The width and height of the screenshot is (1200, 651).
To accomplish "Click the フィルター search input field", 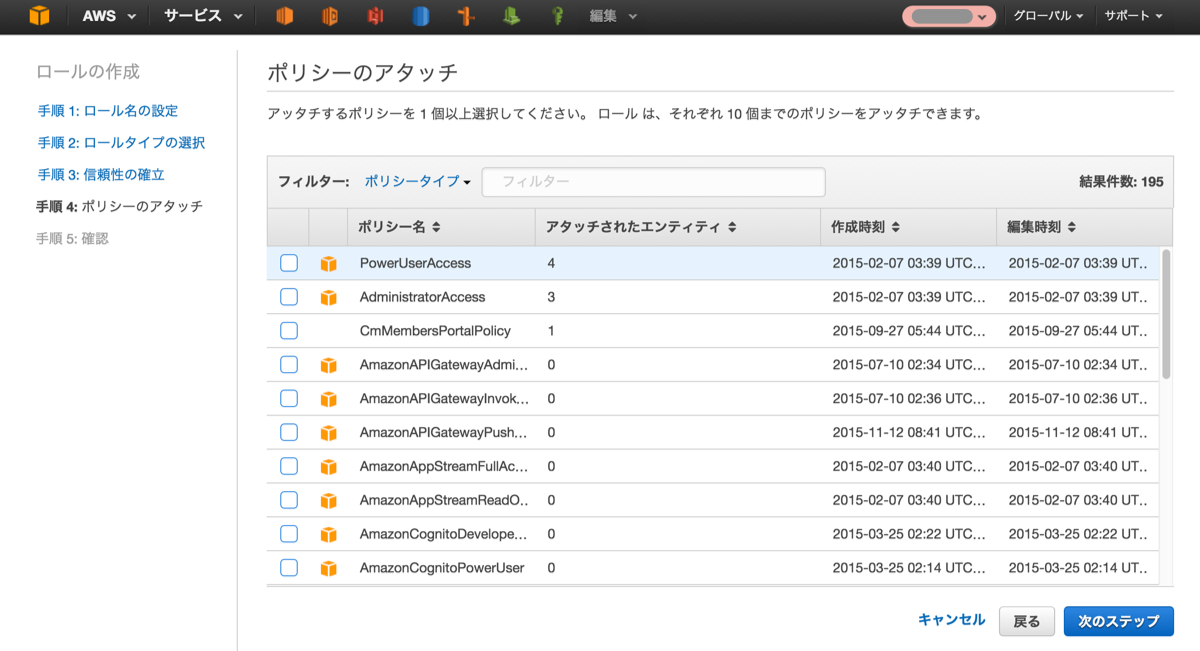I will [654, 182].
